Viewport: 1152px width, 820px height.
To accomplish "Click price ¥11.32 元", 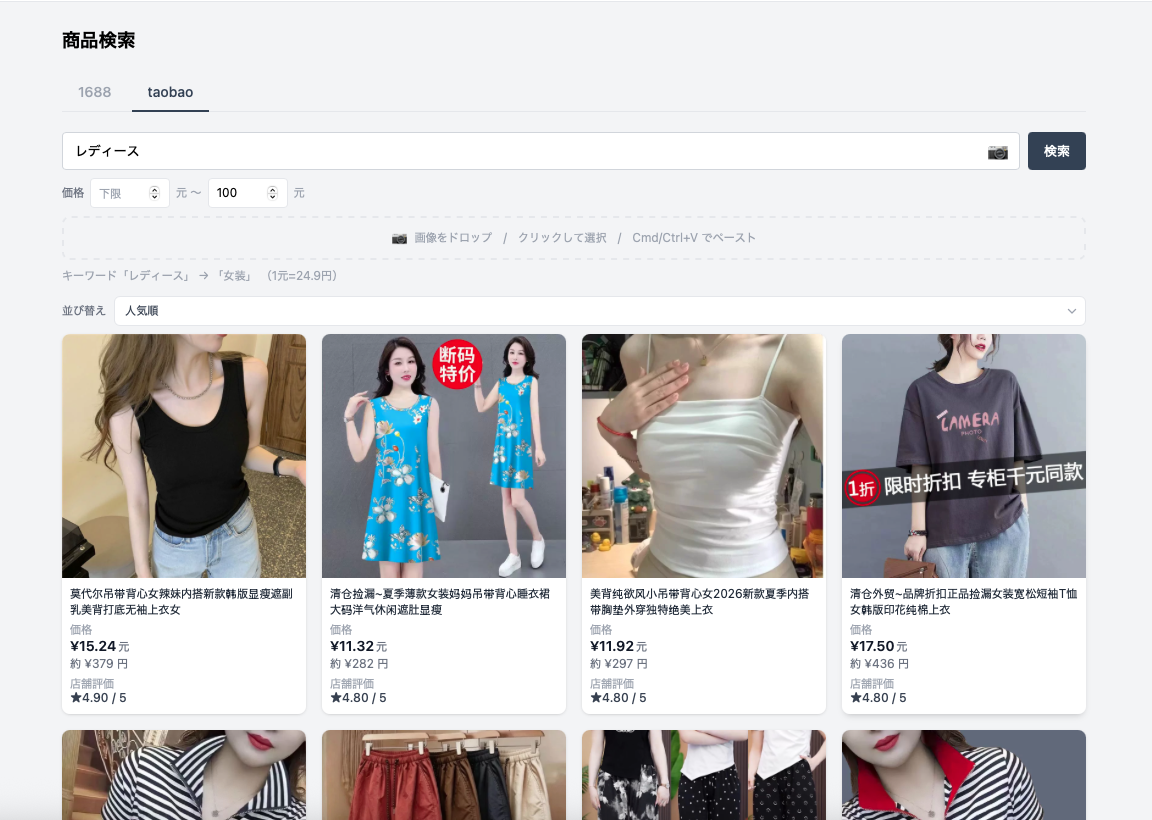I will pyautogui.click(x=359, y=647).
